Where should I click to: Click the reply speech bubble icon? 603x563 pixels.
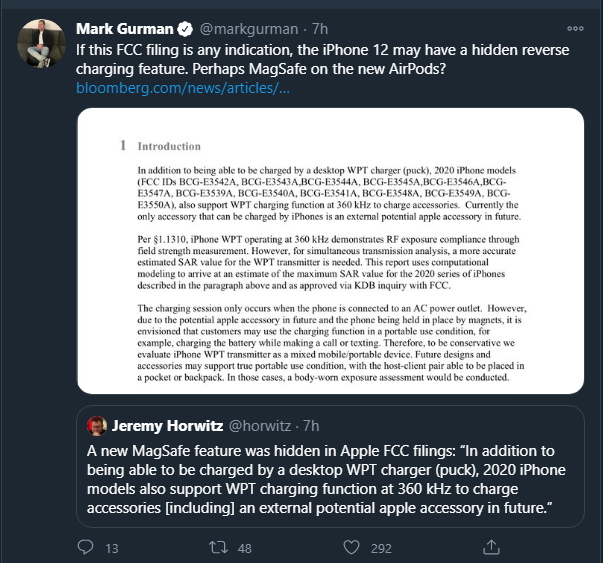click(x=85, y=547)
